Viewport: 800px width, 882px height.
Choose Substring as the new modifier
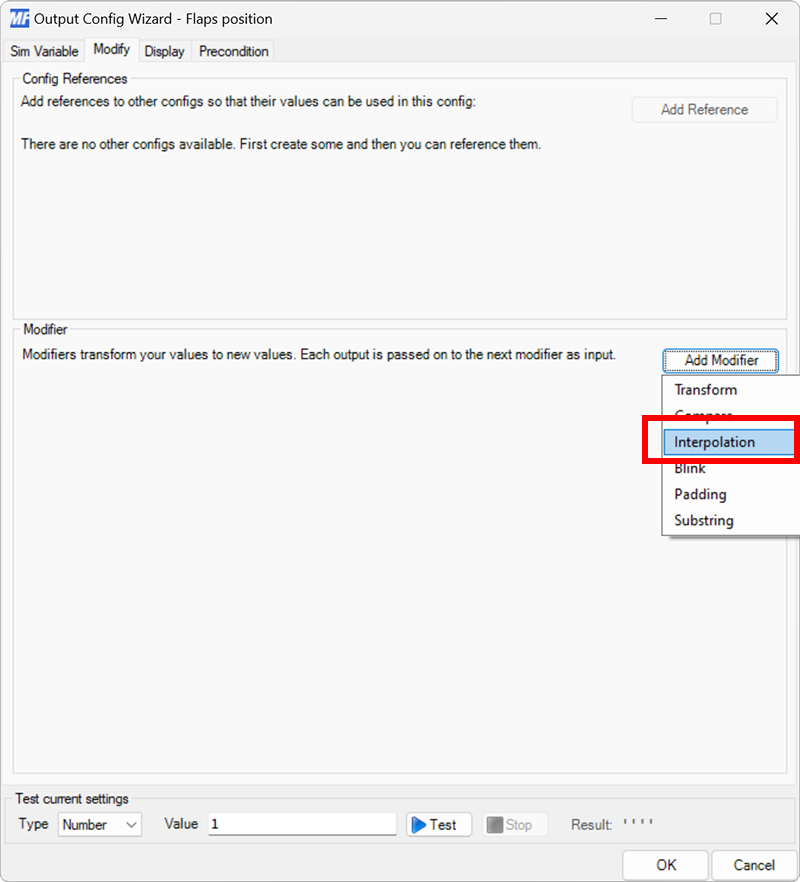coord(703,520)
